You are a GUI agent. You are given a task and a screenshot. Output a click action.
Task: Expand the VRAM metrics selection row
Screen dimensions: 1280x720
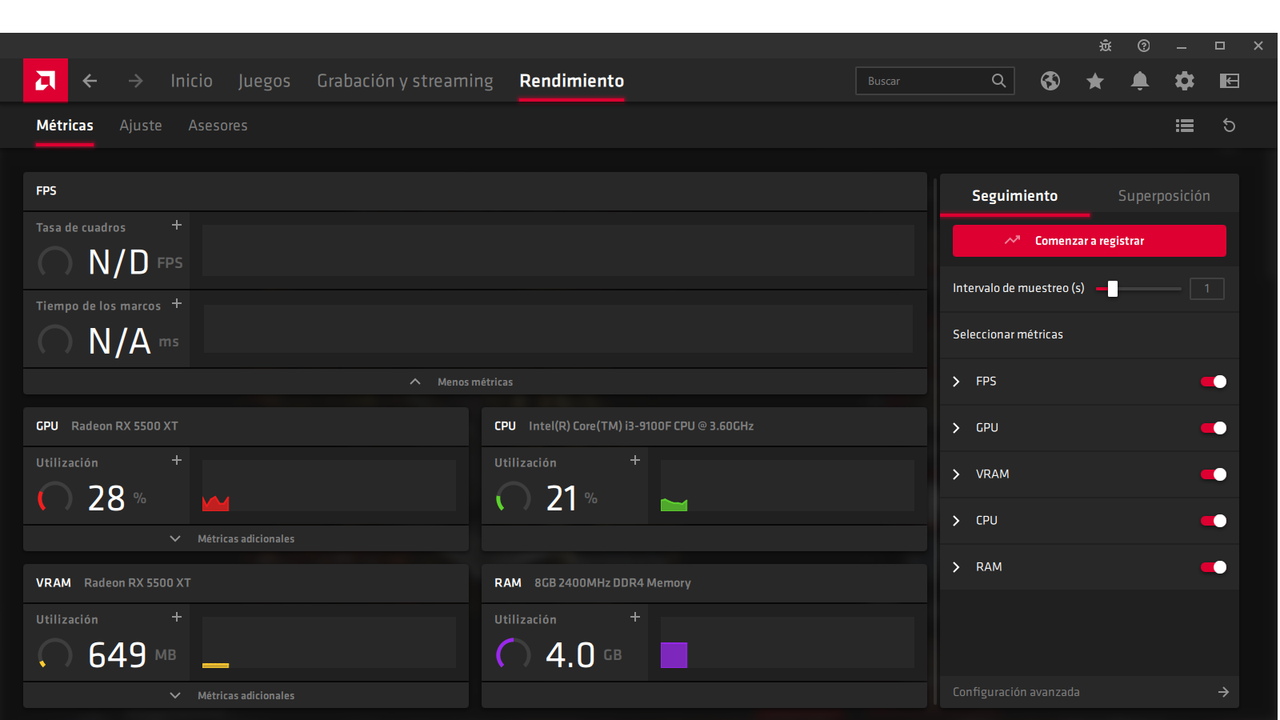pyautogui.click(x=1089, y=475)
